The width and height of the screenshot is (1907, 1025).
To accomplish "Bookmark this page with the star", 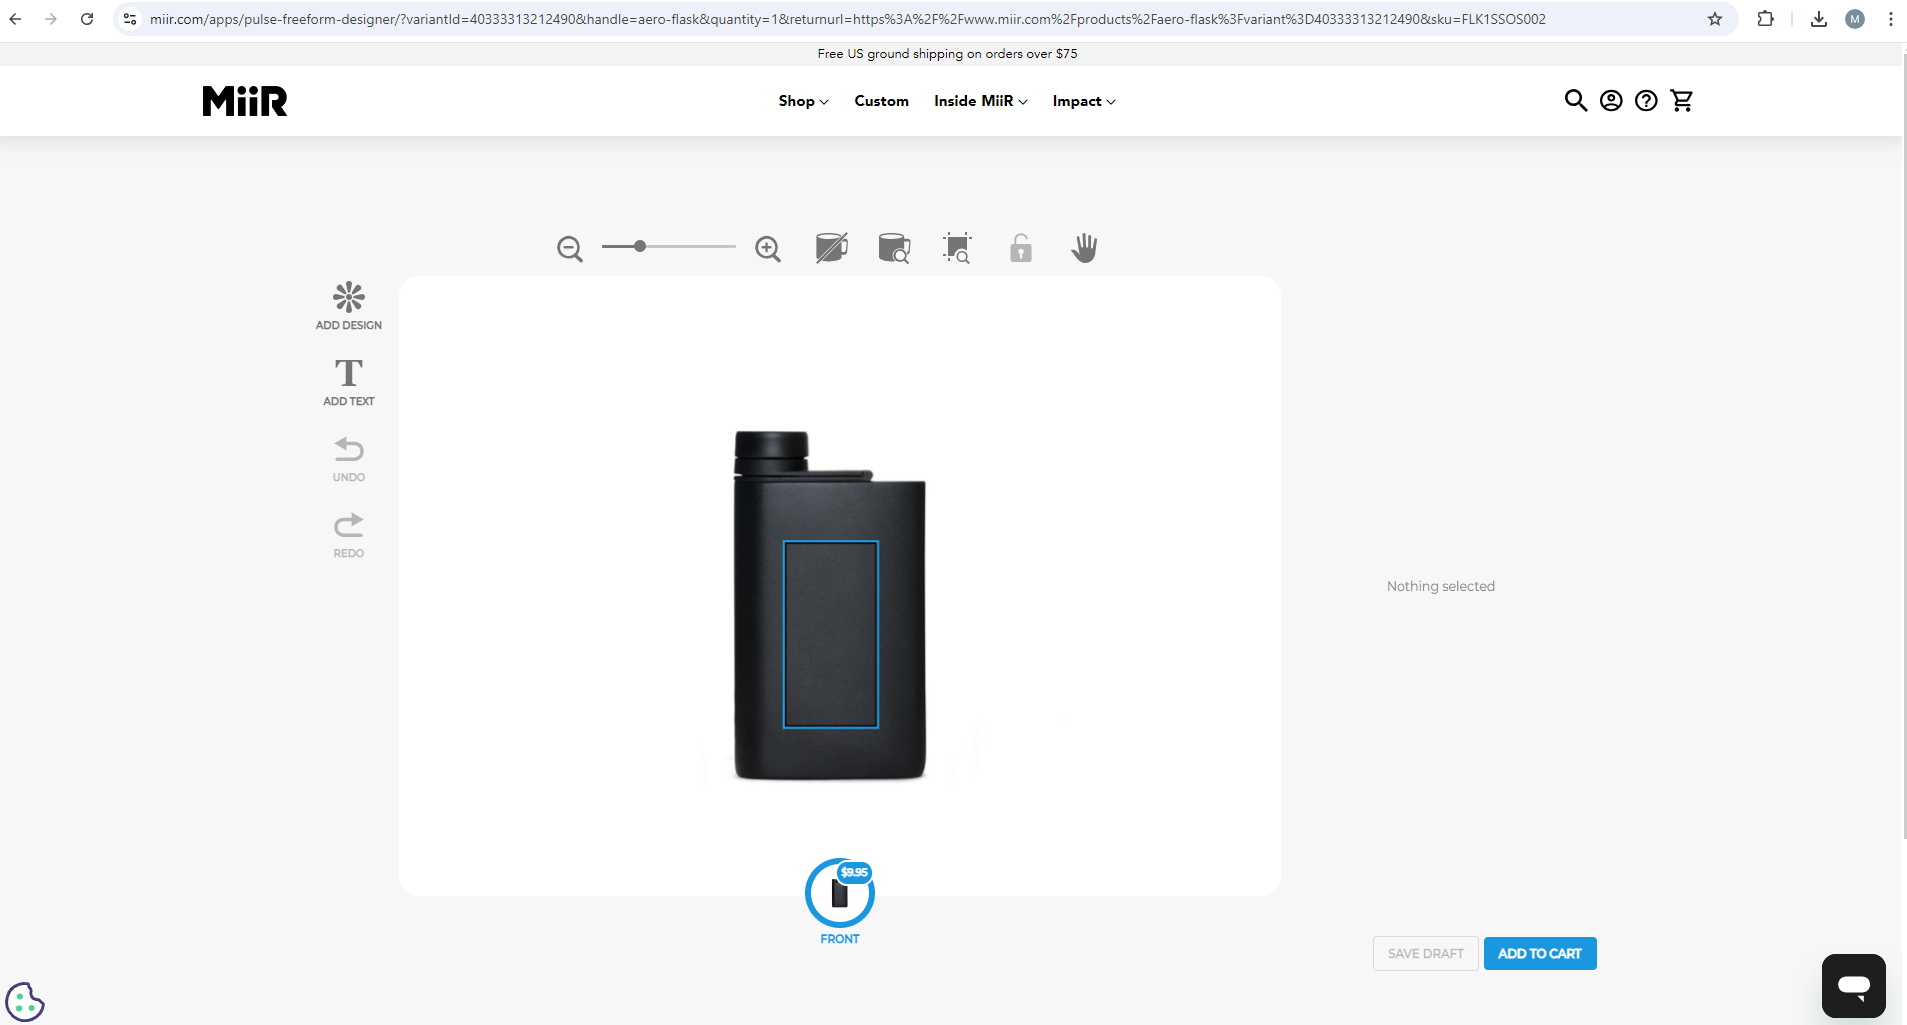I will (1715, 19).
